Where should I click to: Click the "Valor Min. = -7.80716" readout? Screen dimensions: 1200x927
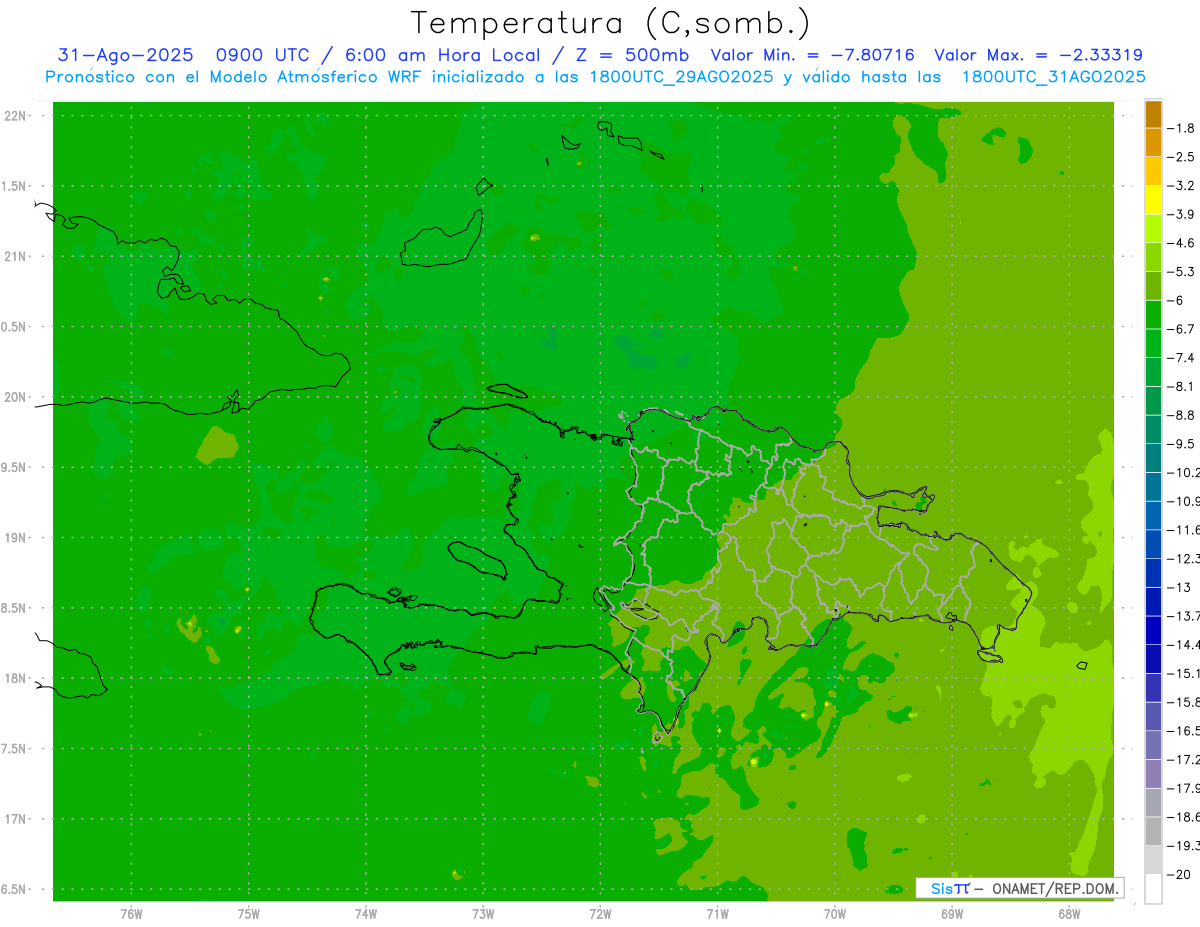[x=812, y=55]
